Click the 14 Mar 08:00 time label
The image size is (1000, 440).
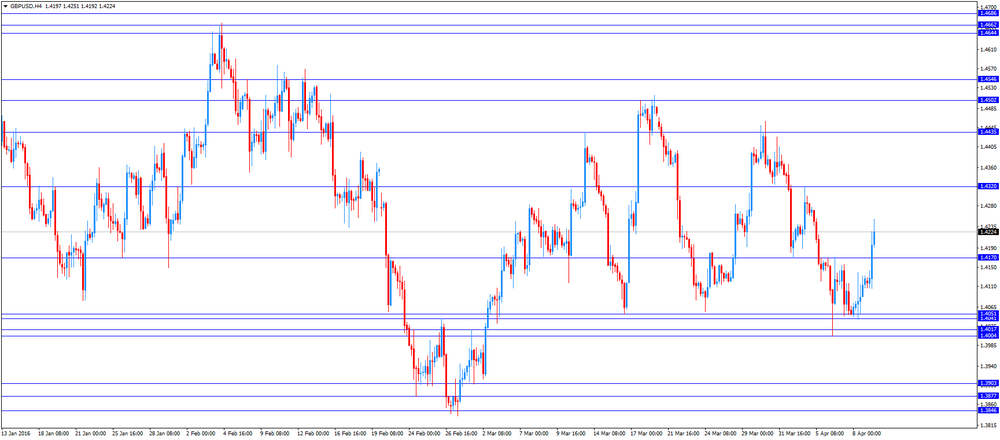[608, 432]
